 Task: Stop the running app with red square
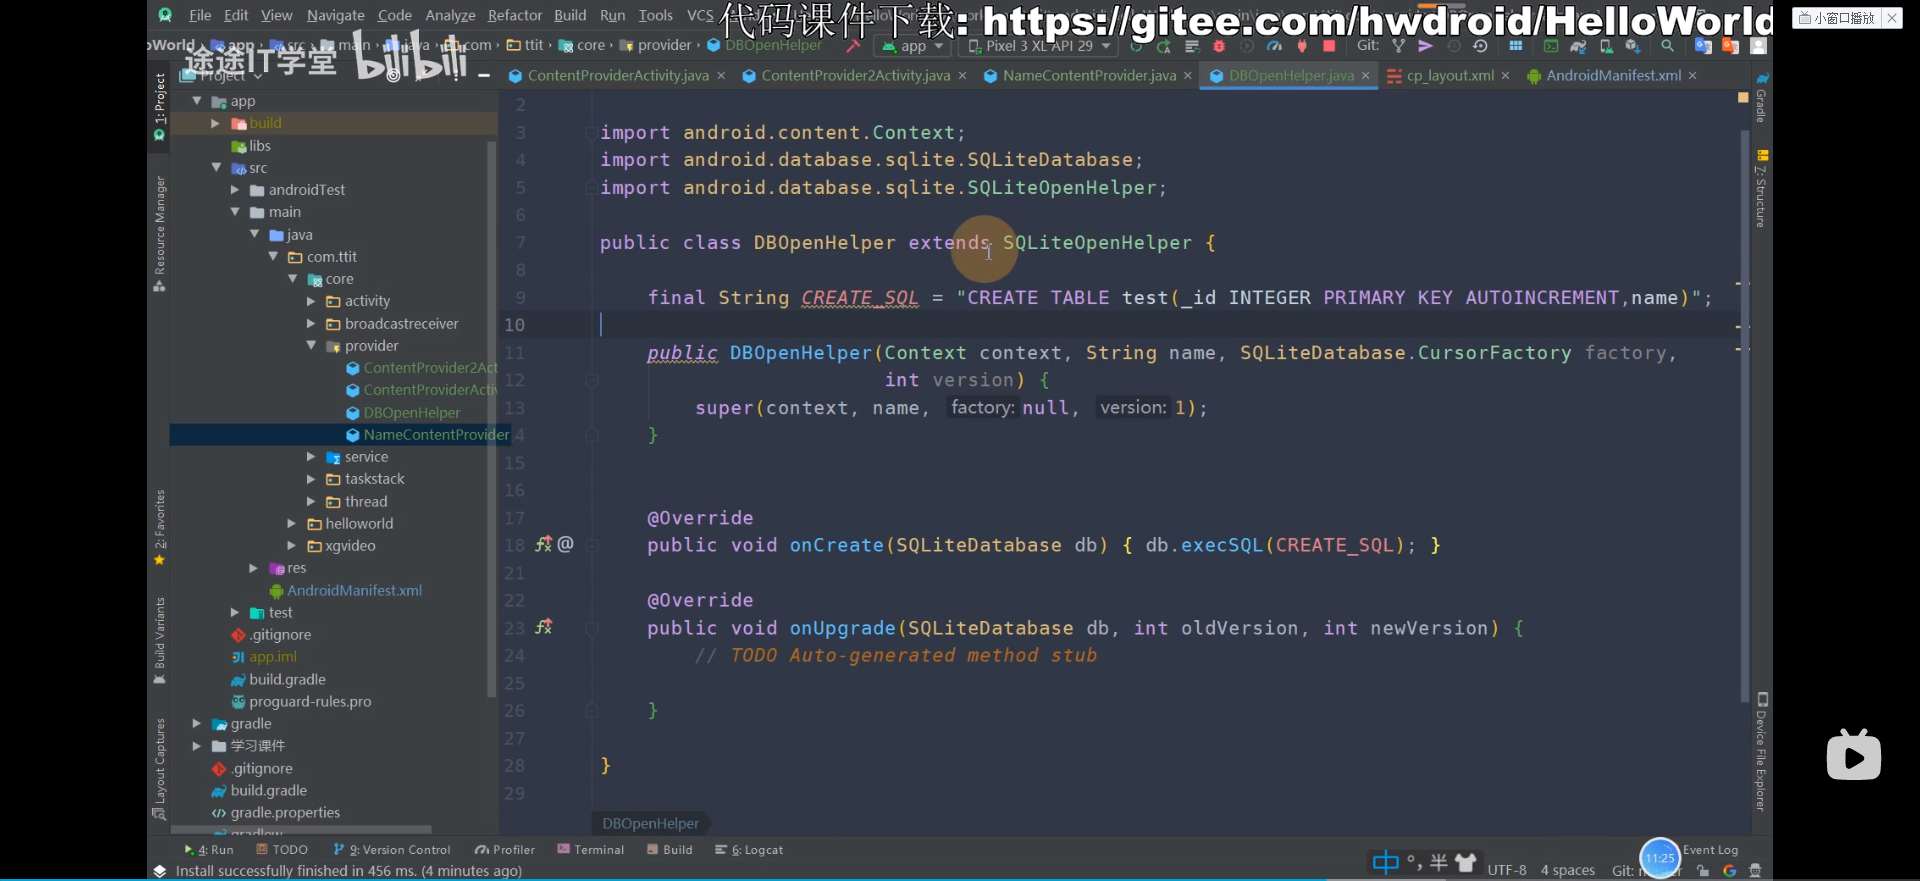coord(1329,46)
